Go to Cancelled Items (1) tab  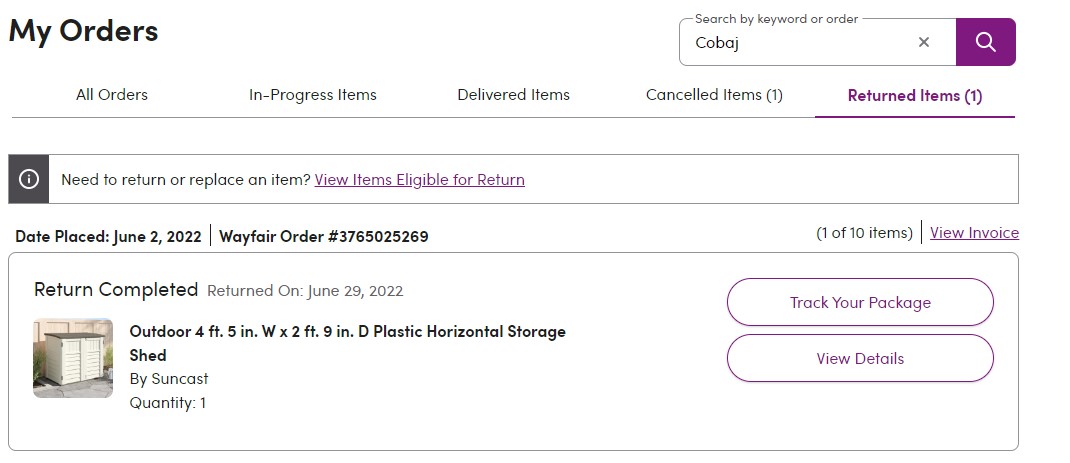(x=714, y=95)
